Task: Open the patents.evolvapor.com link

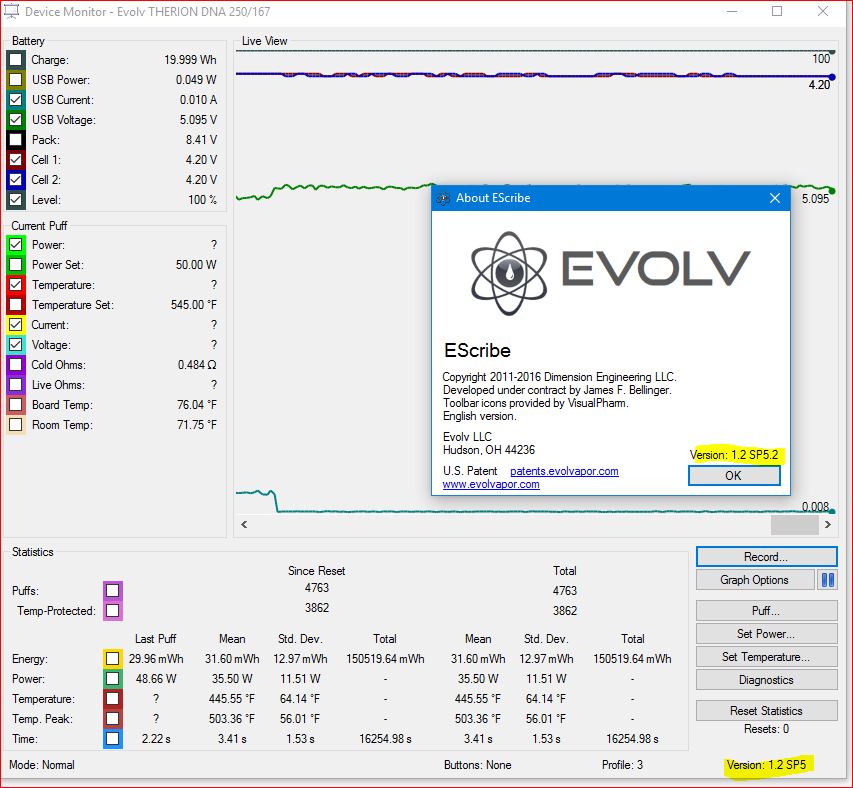Action: [564, 471]
